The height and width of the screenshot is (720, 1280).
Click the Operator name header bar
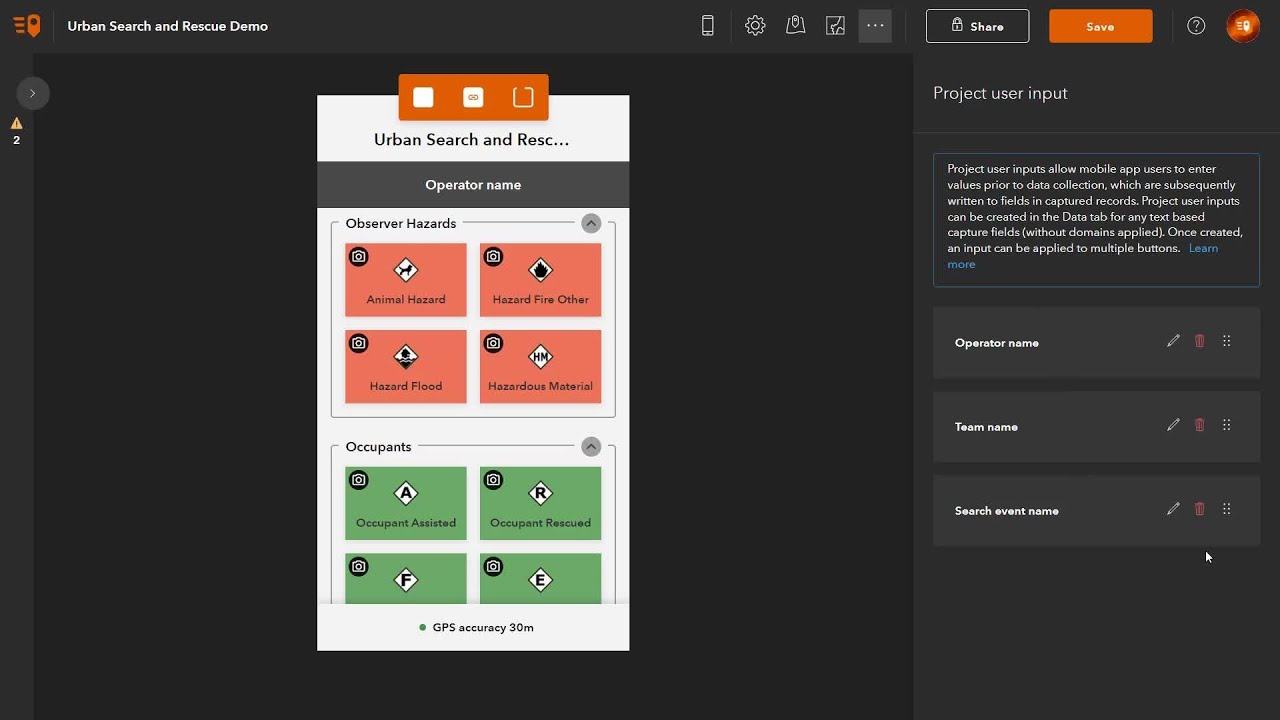click(473, 185)
